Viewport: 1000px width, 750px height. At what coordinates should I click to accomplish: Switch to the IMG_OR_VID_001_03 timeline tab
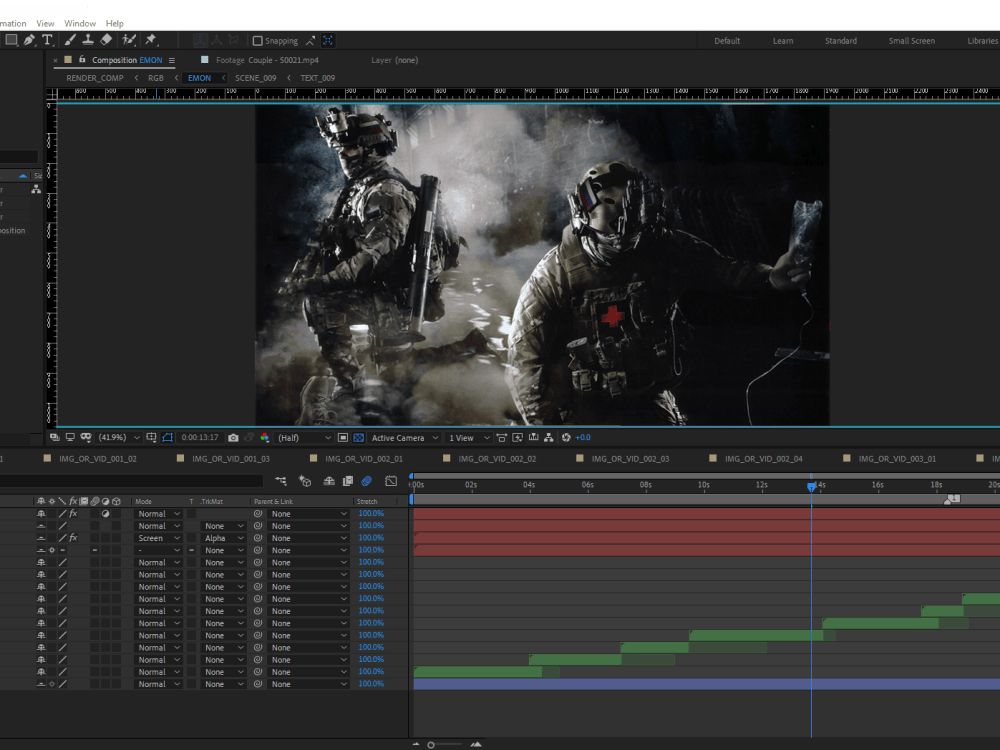click(231, 459)
